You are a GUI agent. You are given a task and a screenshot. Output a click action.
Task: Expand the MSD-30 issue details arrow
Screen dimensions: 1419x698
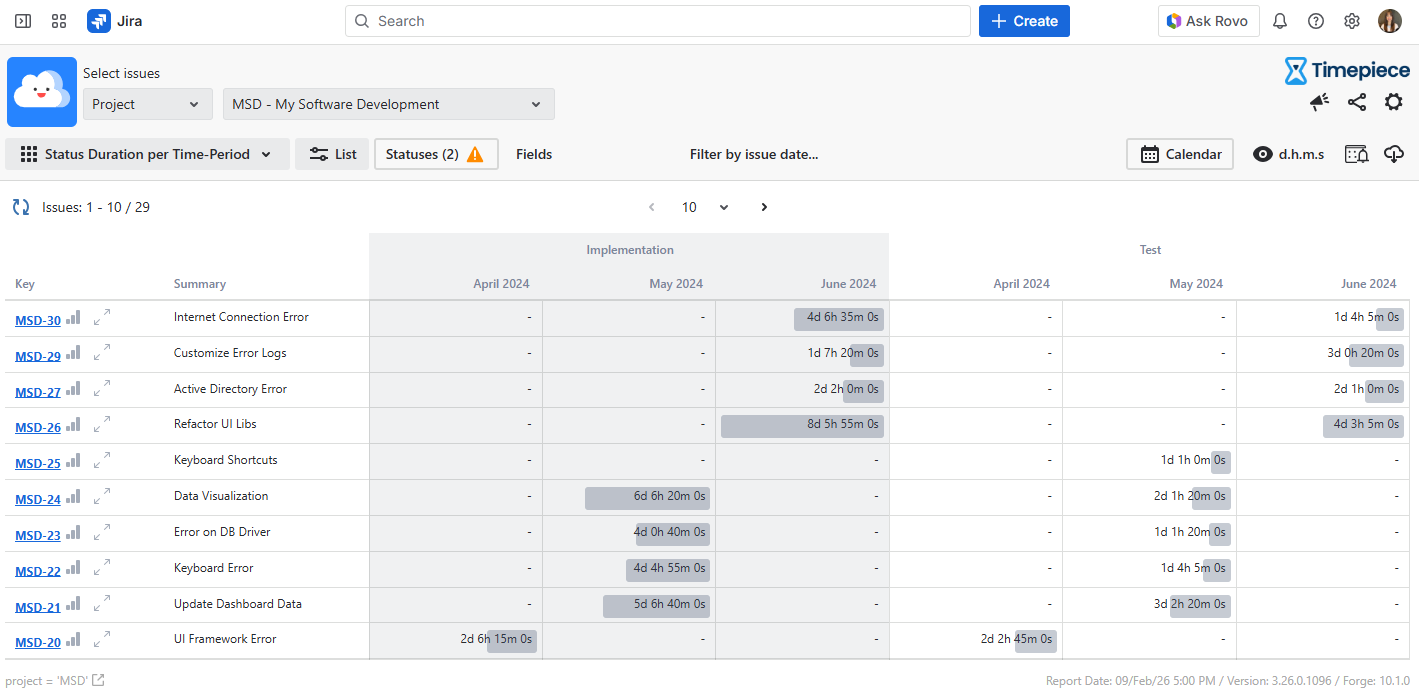[102, 318]
